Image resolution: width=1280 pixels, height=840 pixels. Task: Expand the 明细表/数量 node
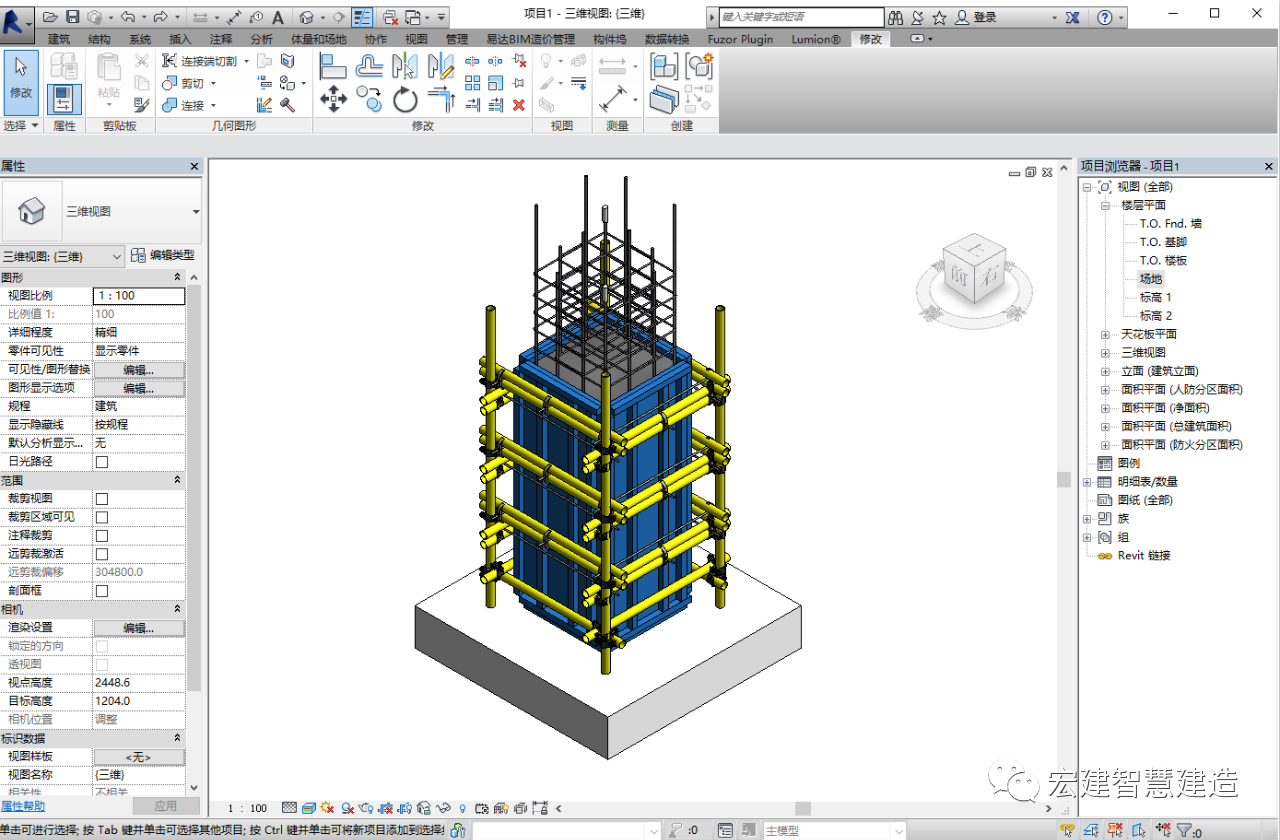click(x=1087, y=482)
